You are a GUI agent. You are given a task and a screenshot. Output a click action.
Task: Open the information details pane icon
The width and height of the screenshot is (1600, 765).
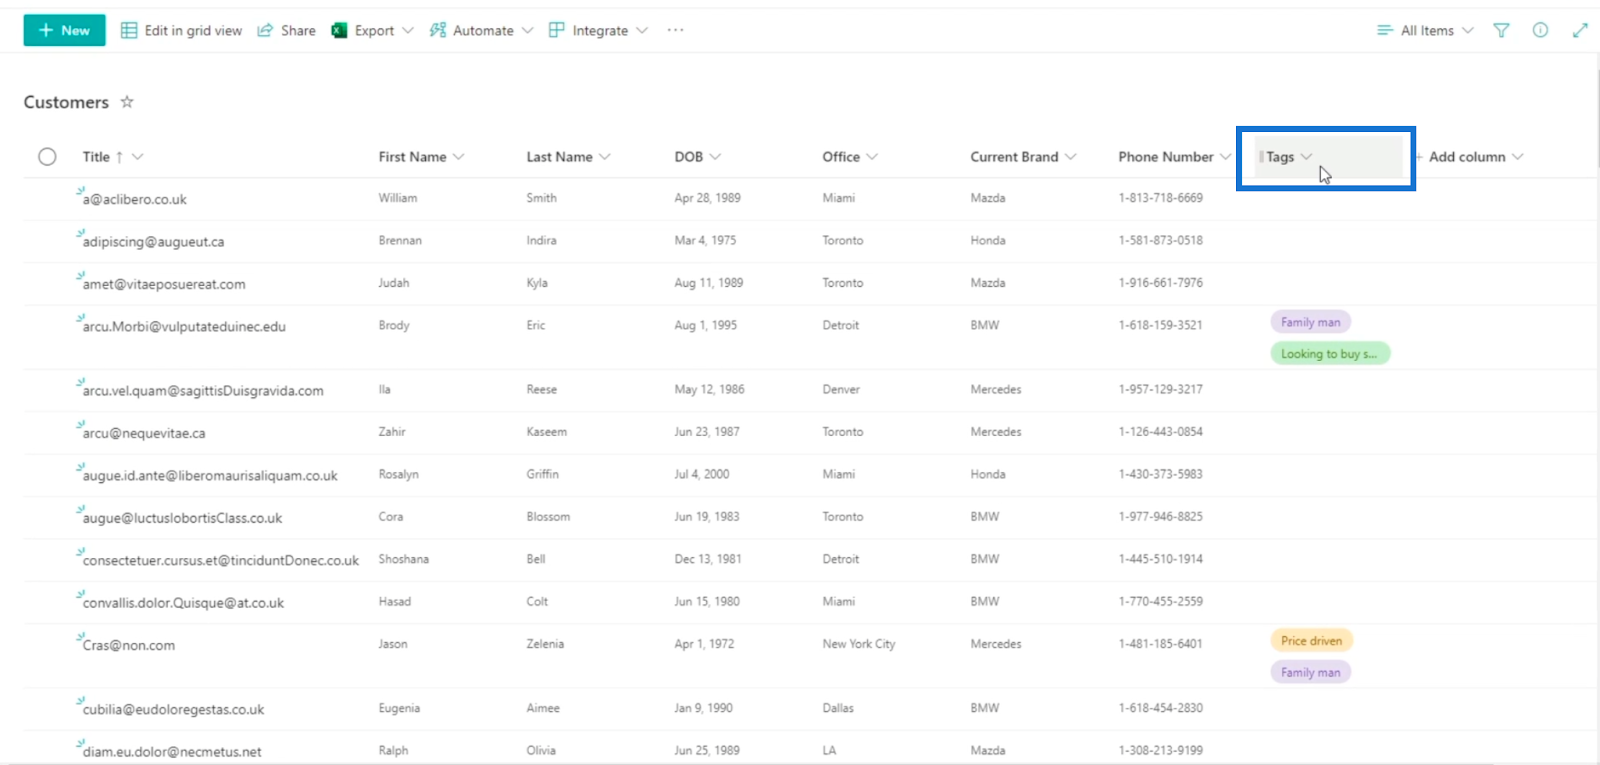coord(1540,30)
